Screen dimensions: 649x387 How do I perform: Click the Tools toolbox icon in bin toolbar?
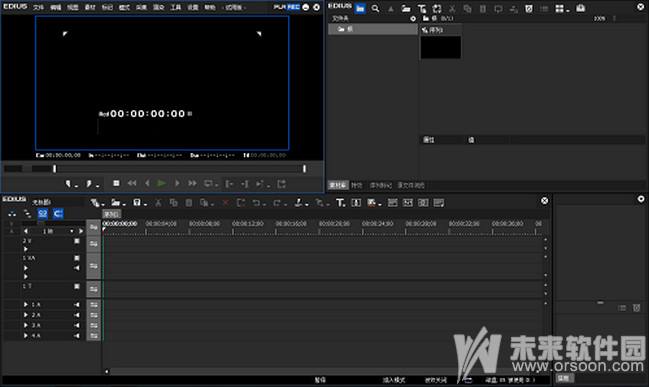tap(581, 8)
